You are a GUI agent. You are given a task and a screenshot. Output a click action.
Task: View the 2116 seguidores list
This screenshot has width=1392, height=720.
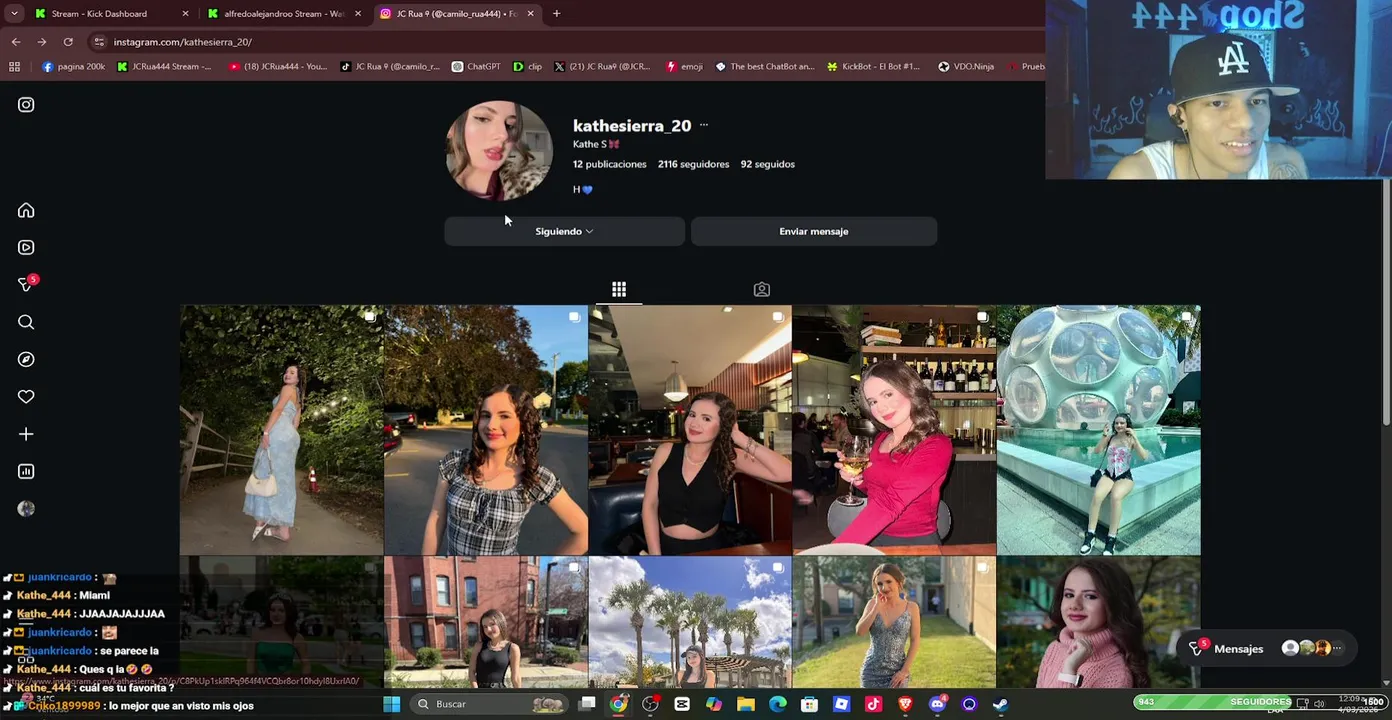coord(693,164)
